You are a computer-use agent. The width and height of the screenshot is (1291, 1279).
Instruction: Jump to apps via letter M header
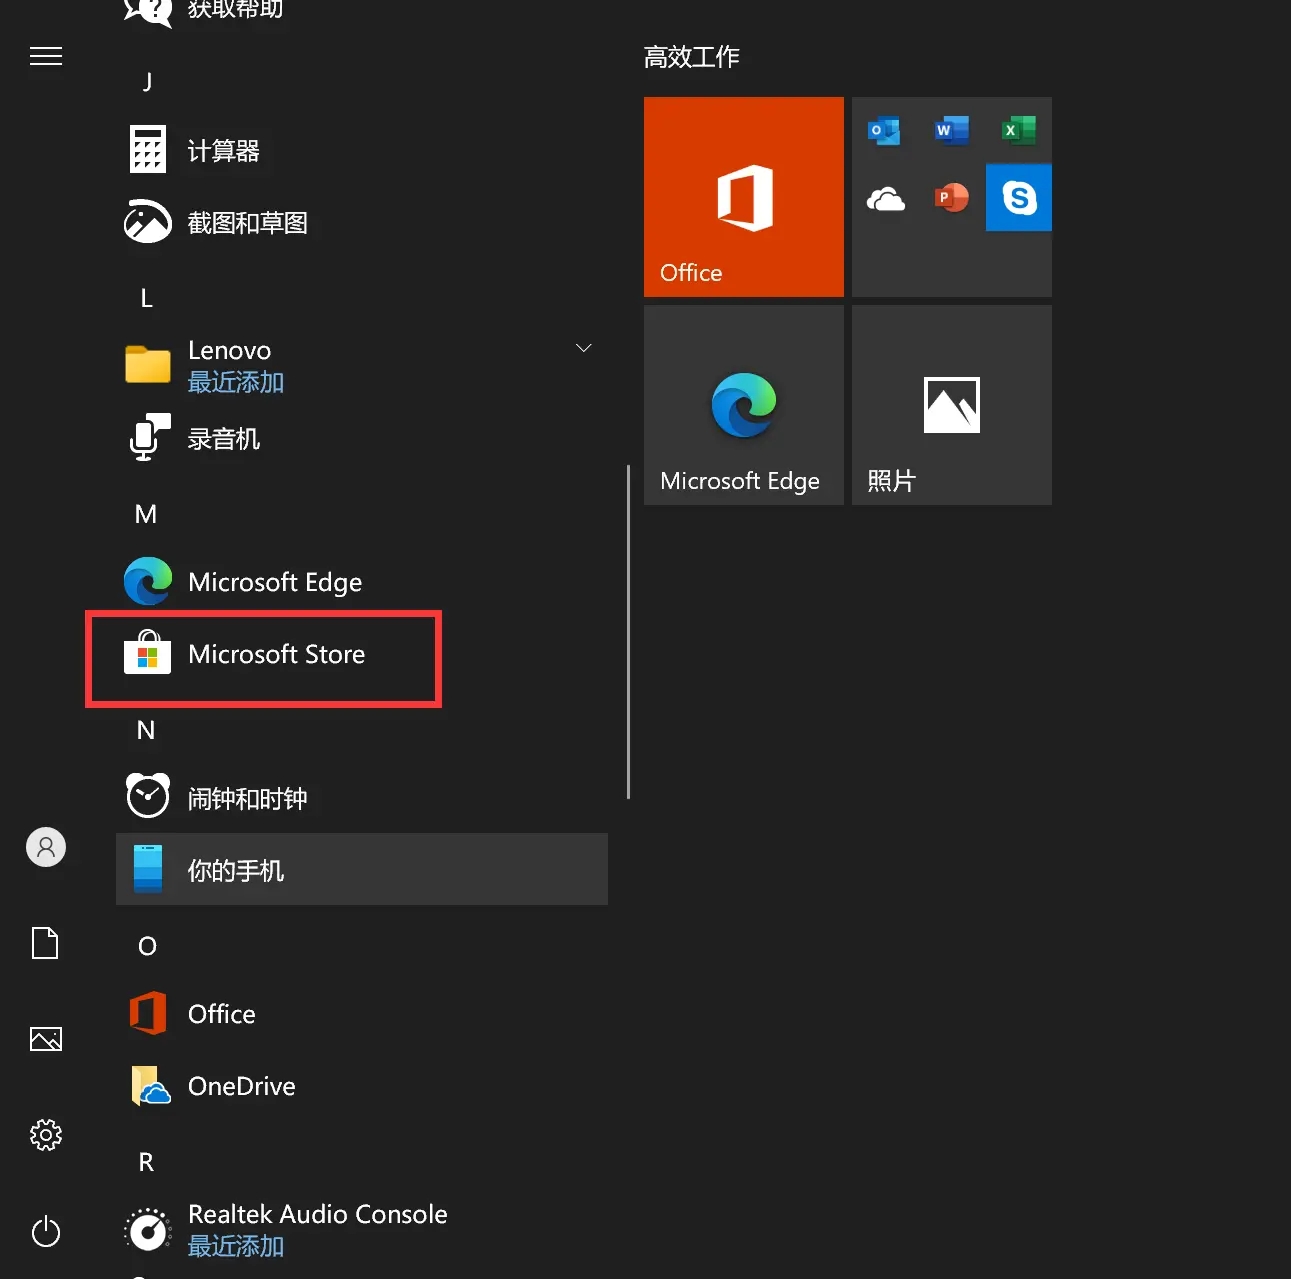click(x=146, y=514)
